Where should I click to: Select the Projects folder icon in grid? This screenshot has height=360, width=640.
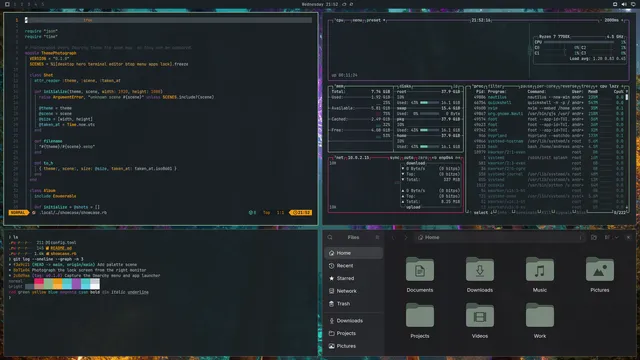coord(420,316)
